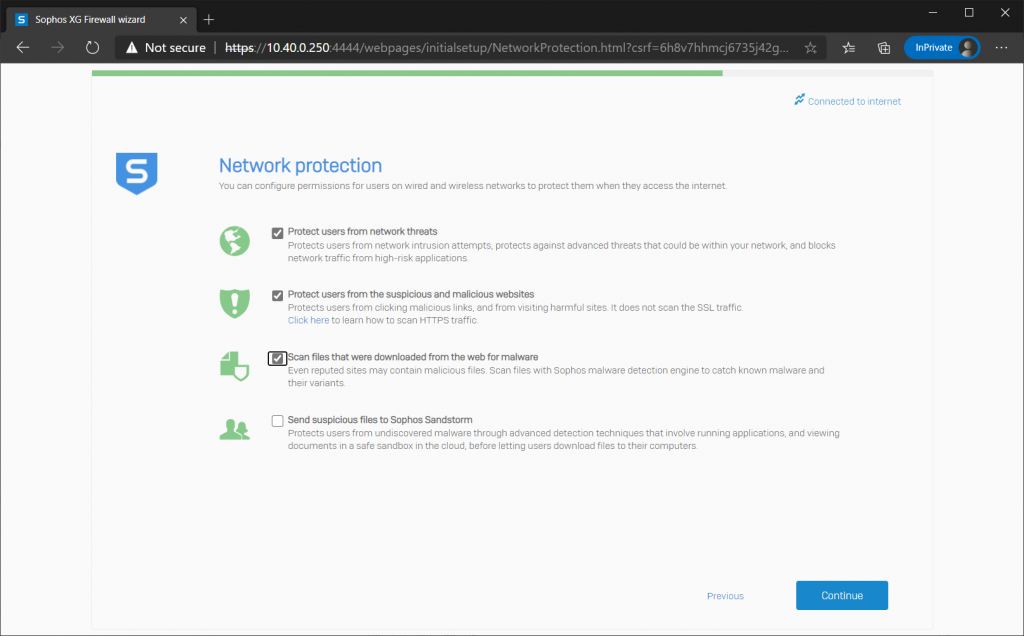The height and width of the screenshot is (636, 1024).
Task: Open the Favorites list
Action: click(x=848, y=48)
